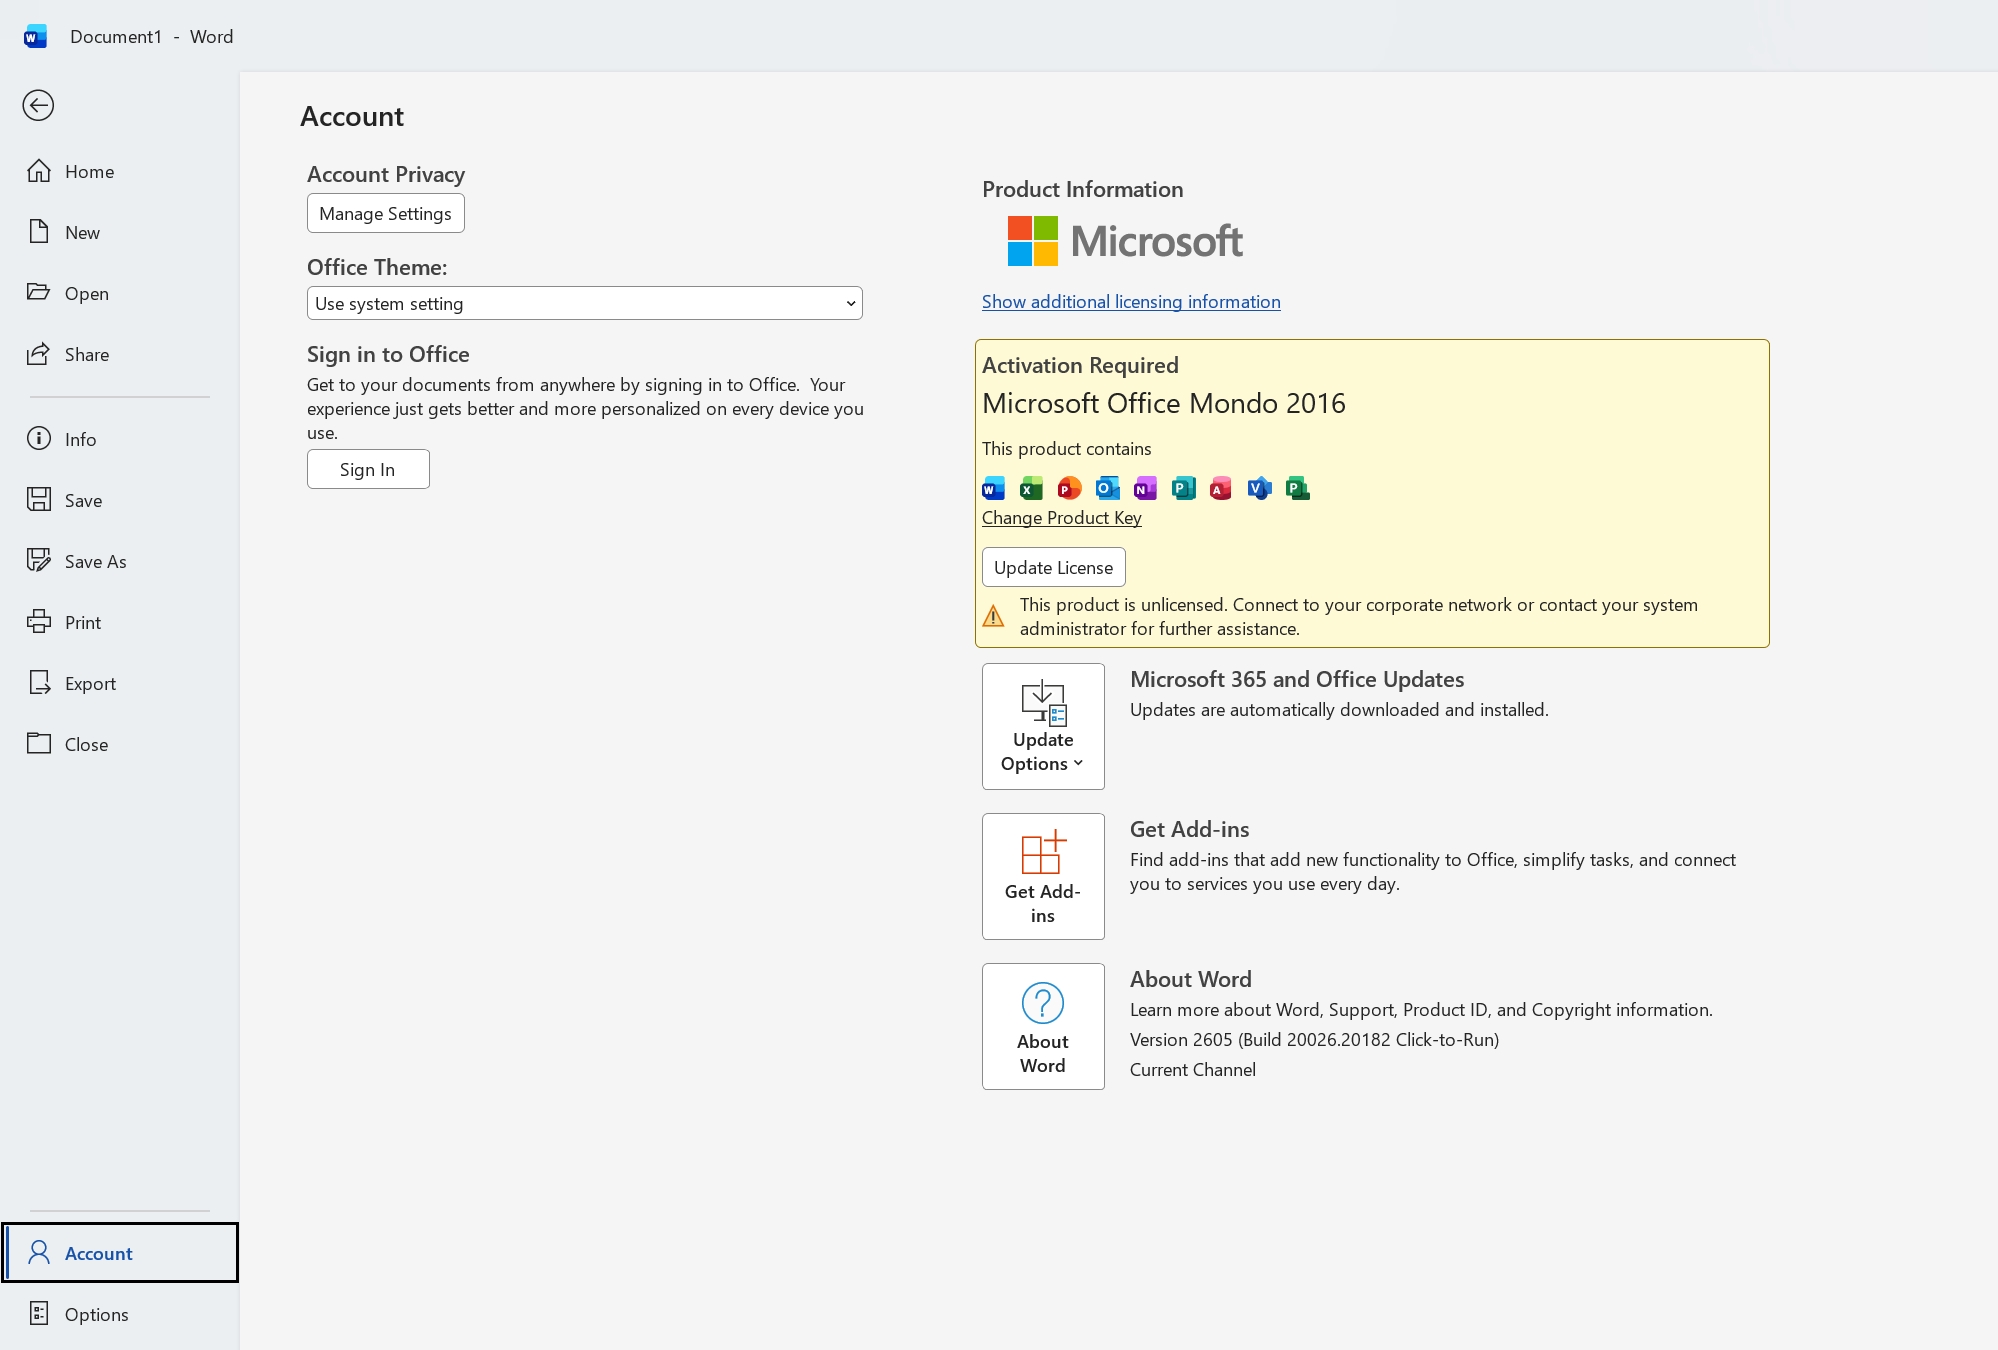Click the Product Information heading
Image resolution: width=1998 pixels, height=1350 pixels.
1082,189
